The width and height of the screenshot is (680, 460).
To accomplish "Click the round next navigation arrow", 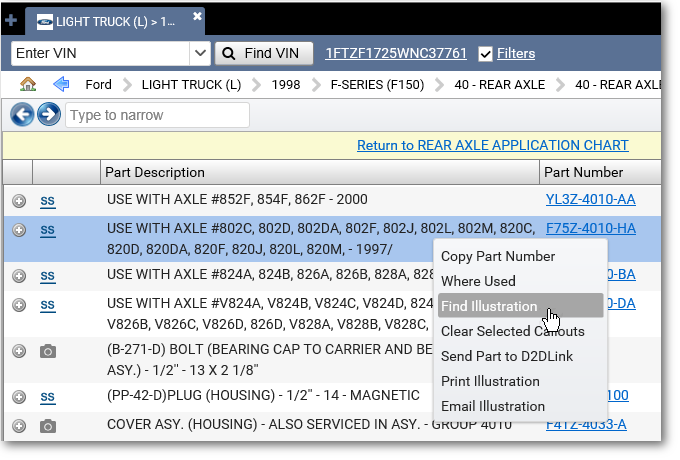I will coord(48,116).
